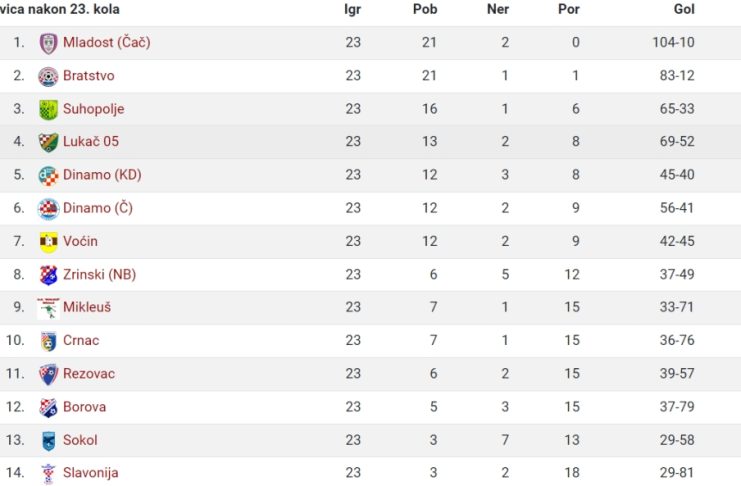The width and height of the screenshot is (741, 486).
Task: Click the Mikleuš club logo
Action: 48,308
